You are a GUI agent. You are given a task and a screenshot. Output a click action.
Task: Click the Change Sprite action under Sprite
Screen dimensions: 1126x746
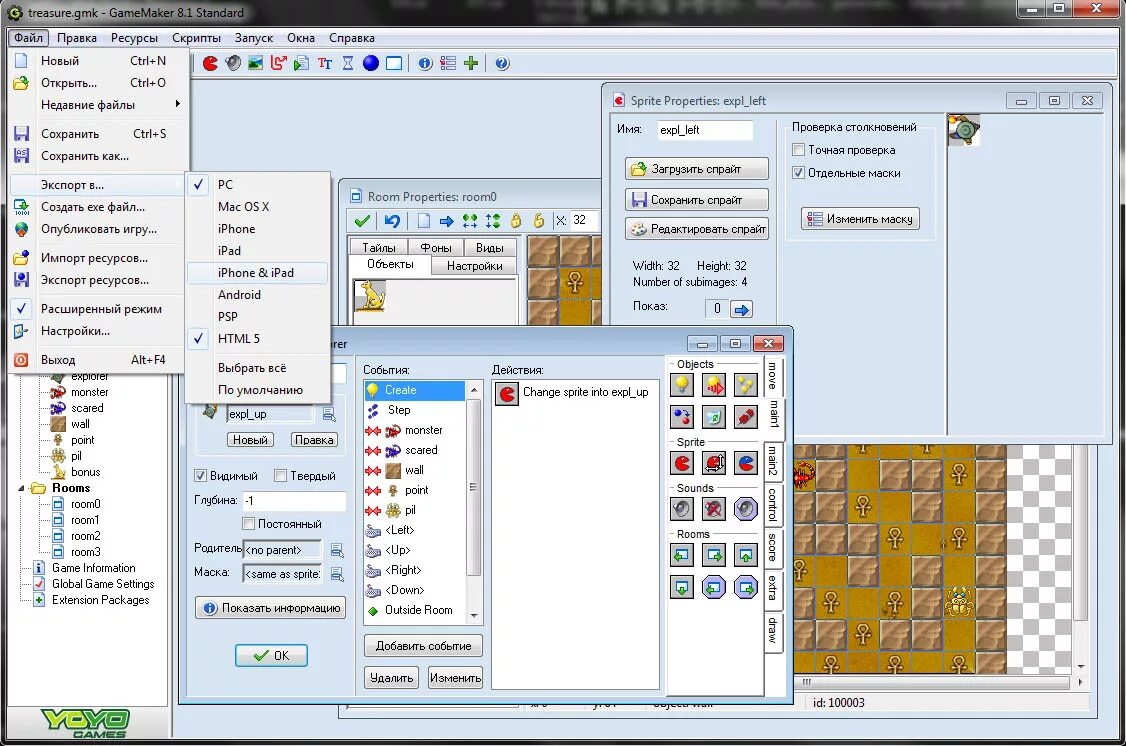tap(682, 463)
